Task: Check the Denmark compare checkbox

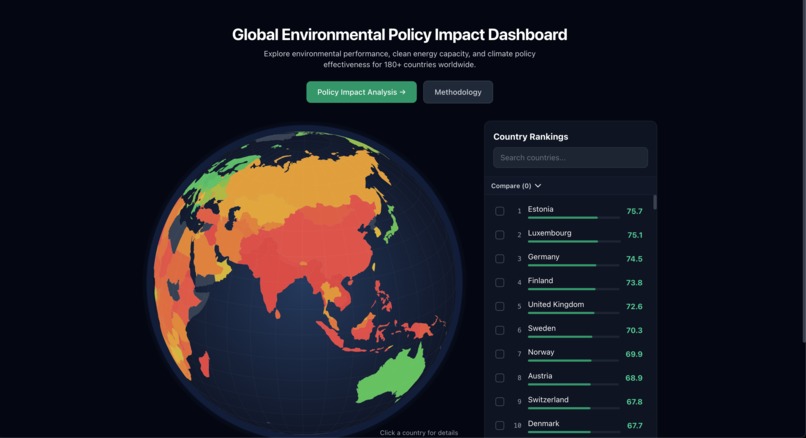Action: [500, 425]
